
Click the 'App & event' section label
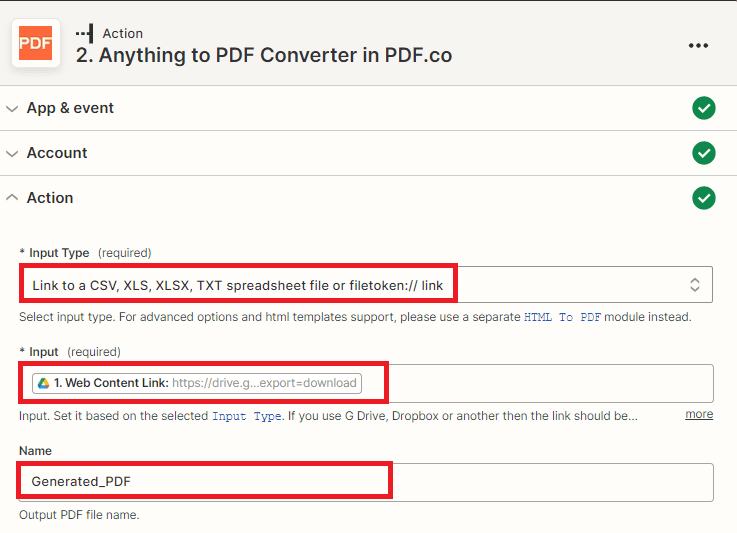click(x=70, y=108)
